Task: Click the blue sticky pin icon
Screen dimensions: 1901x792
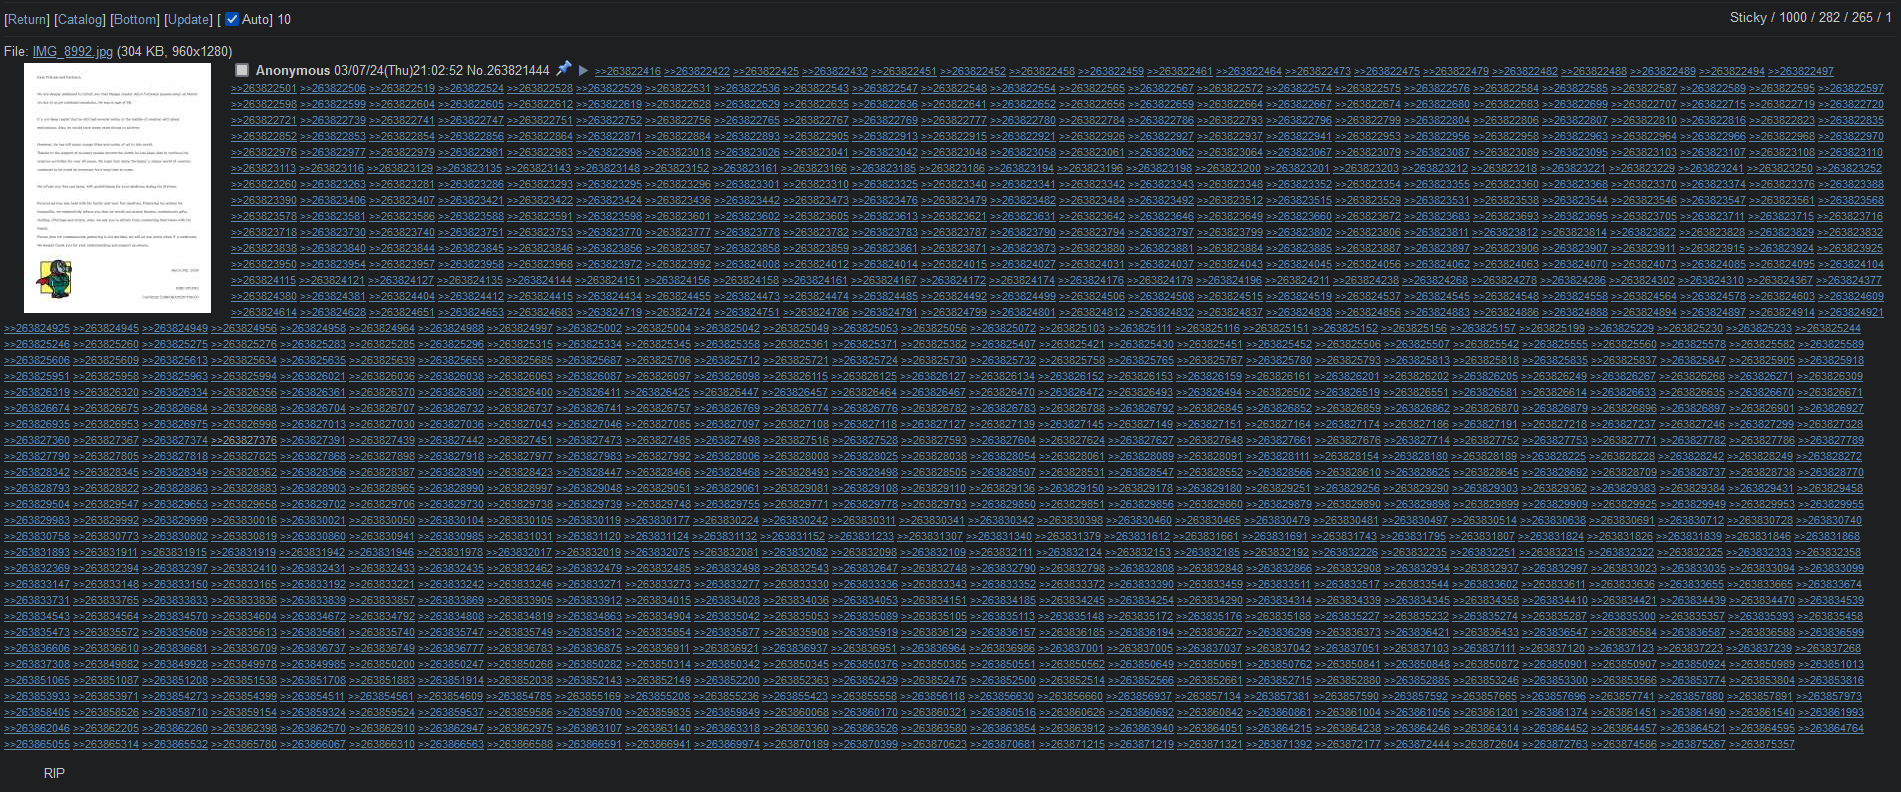Action: coord(563,69)
